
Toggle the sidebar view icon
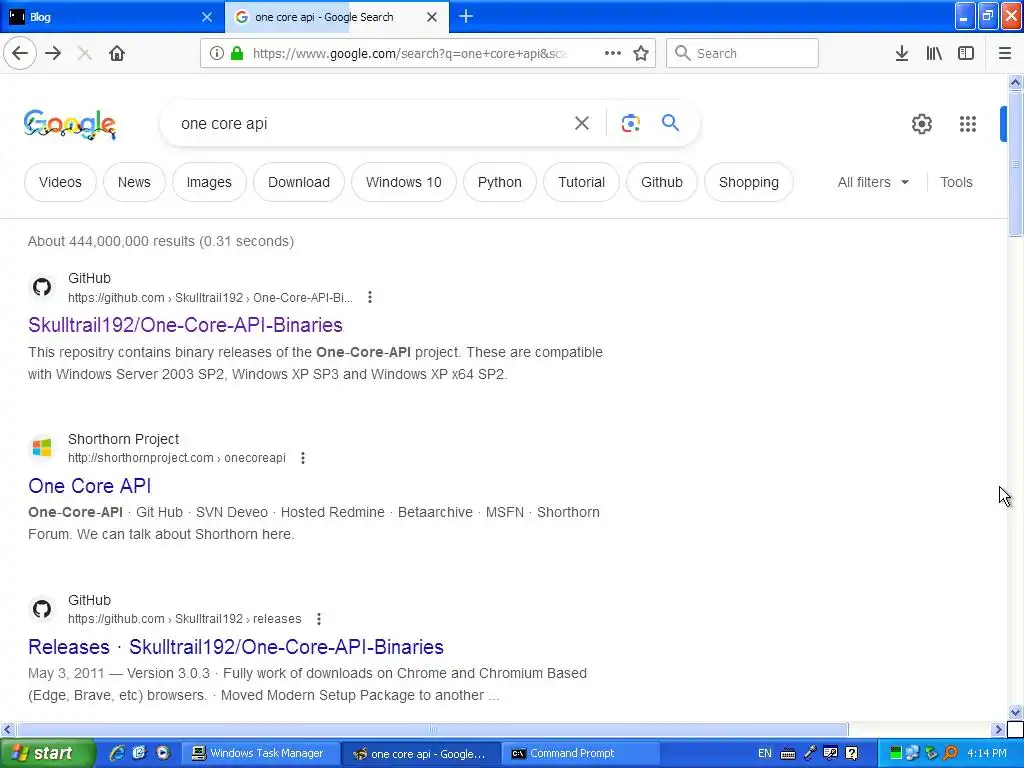tap(966, 54)
